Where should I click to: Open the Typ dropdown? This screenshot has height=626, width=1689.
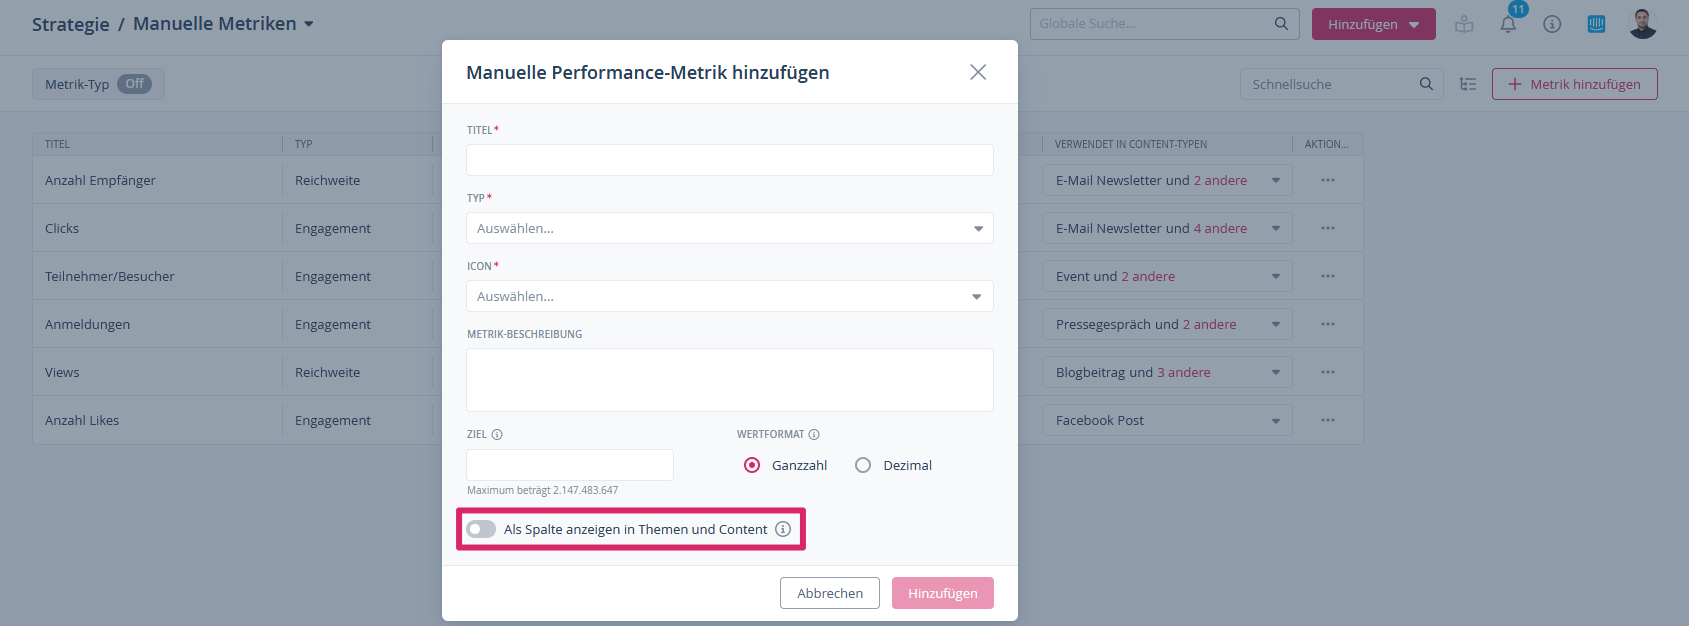point(729,228)
